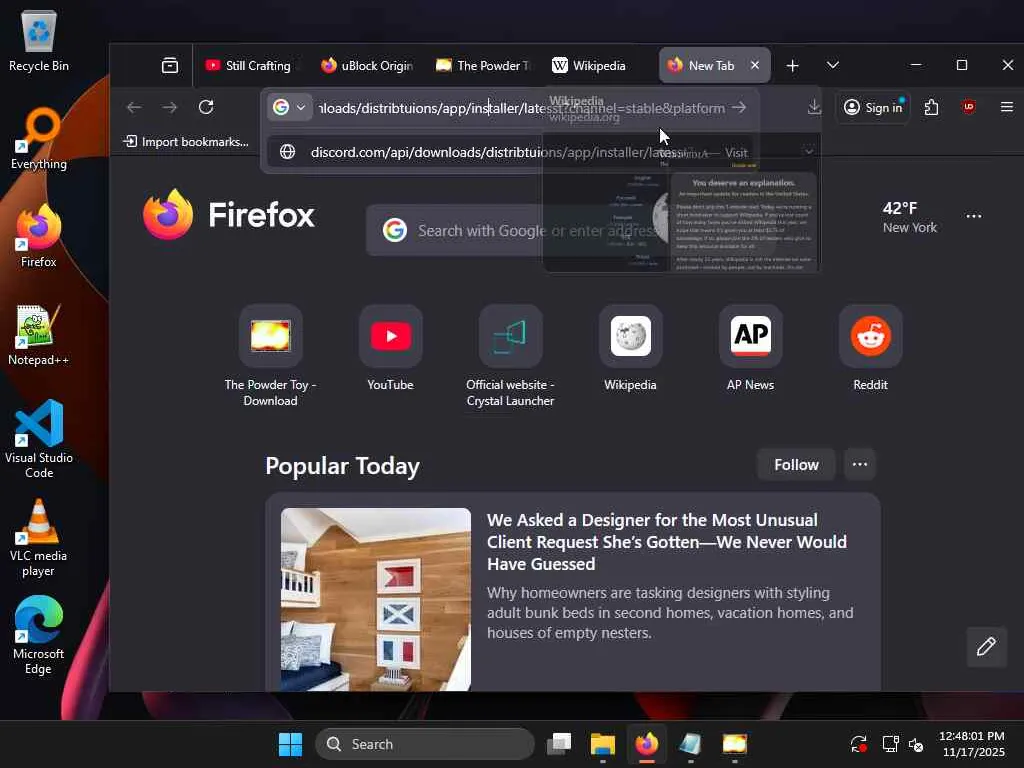The height and width of the screenshot is (768, 1024).
Task: Open the Reddit shortcut tile
Action: pos(871,349)
